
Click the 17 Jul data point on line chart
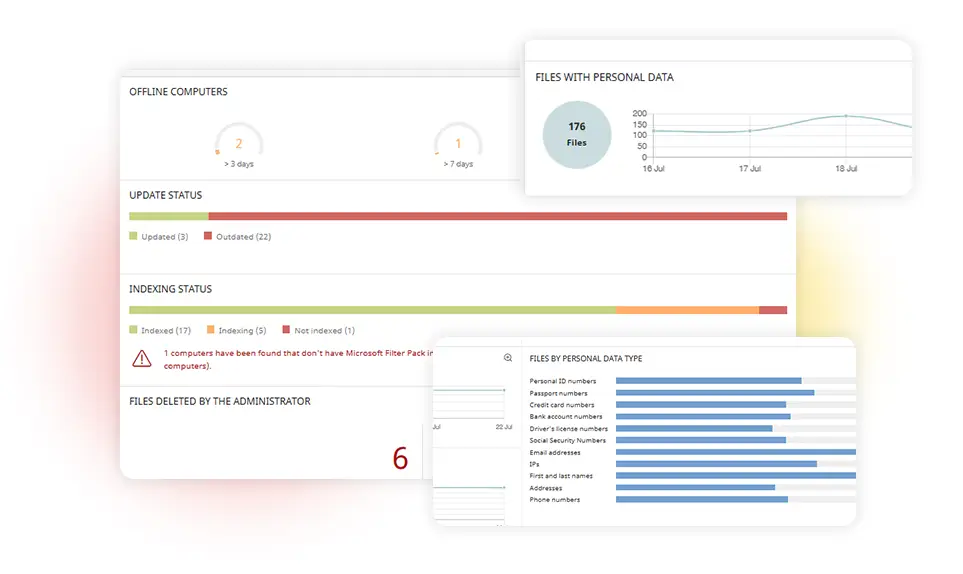(x=750, y=131)
